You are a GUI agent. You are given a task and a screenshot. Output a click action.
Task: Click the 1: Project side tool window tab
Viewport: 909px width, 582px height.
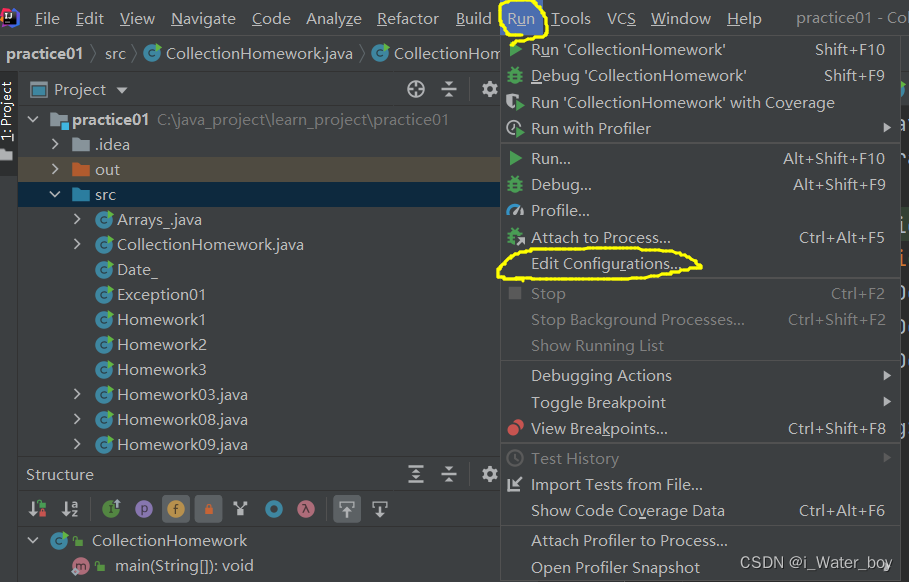tap(8, 121)
